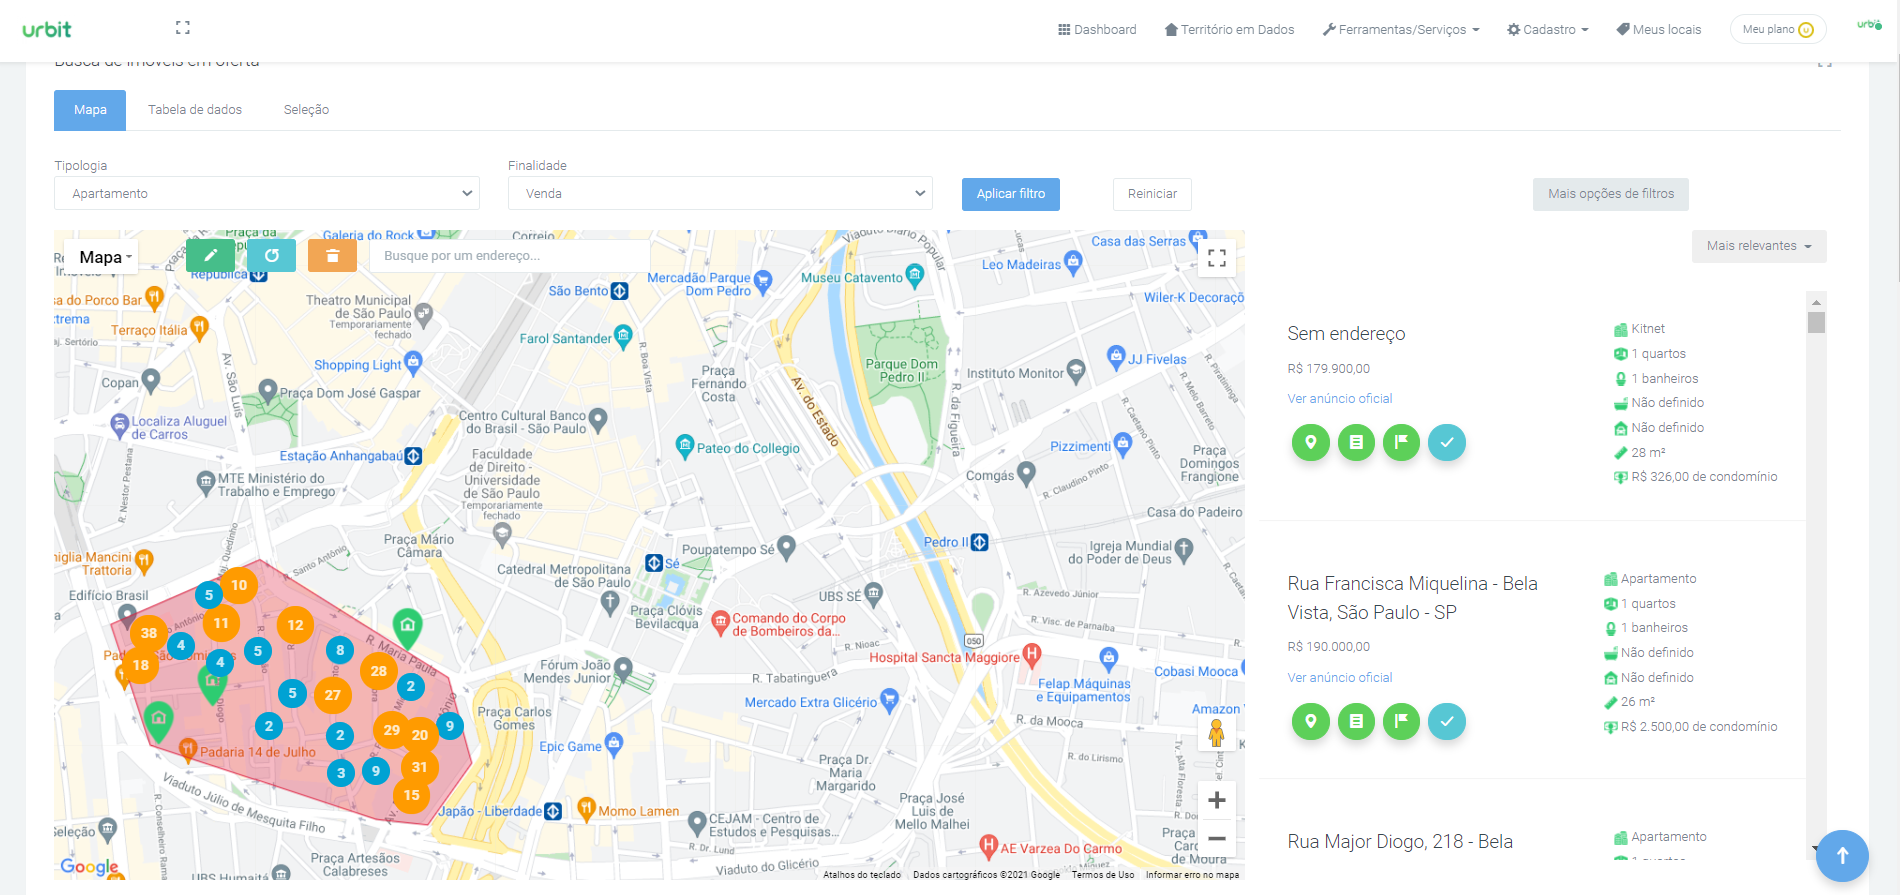Click flag button for Rua Francisca Miquelina
The image size is (1900, 895).
click(x=1402, y=721)
